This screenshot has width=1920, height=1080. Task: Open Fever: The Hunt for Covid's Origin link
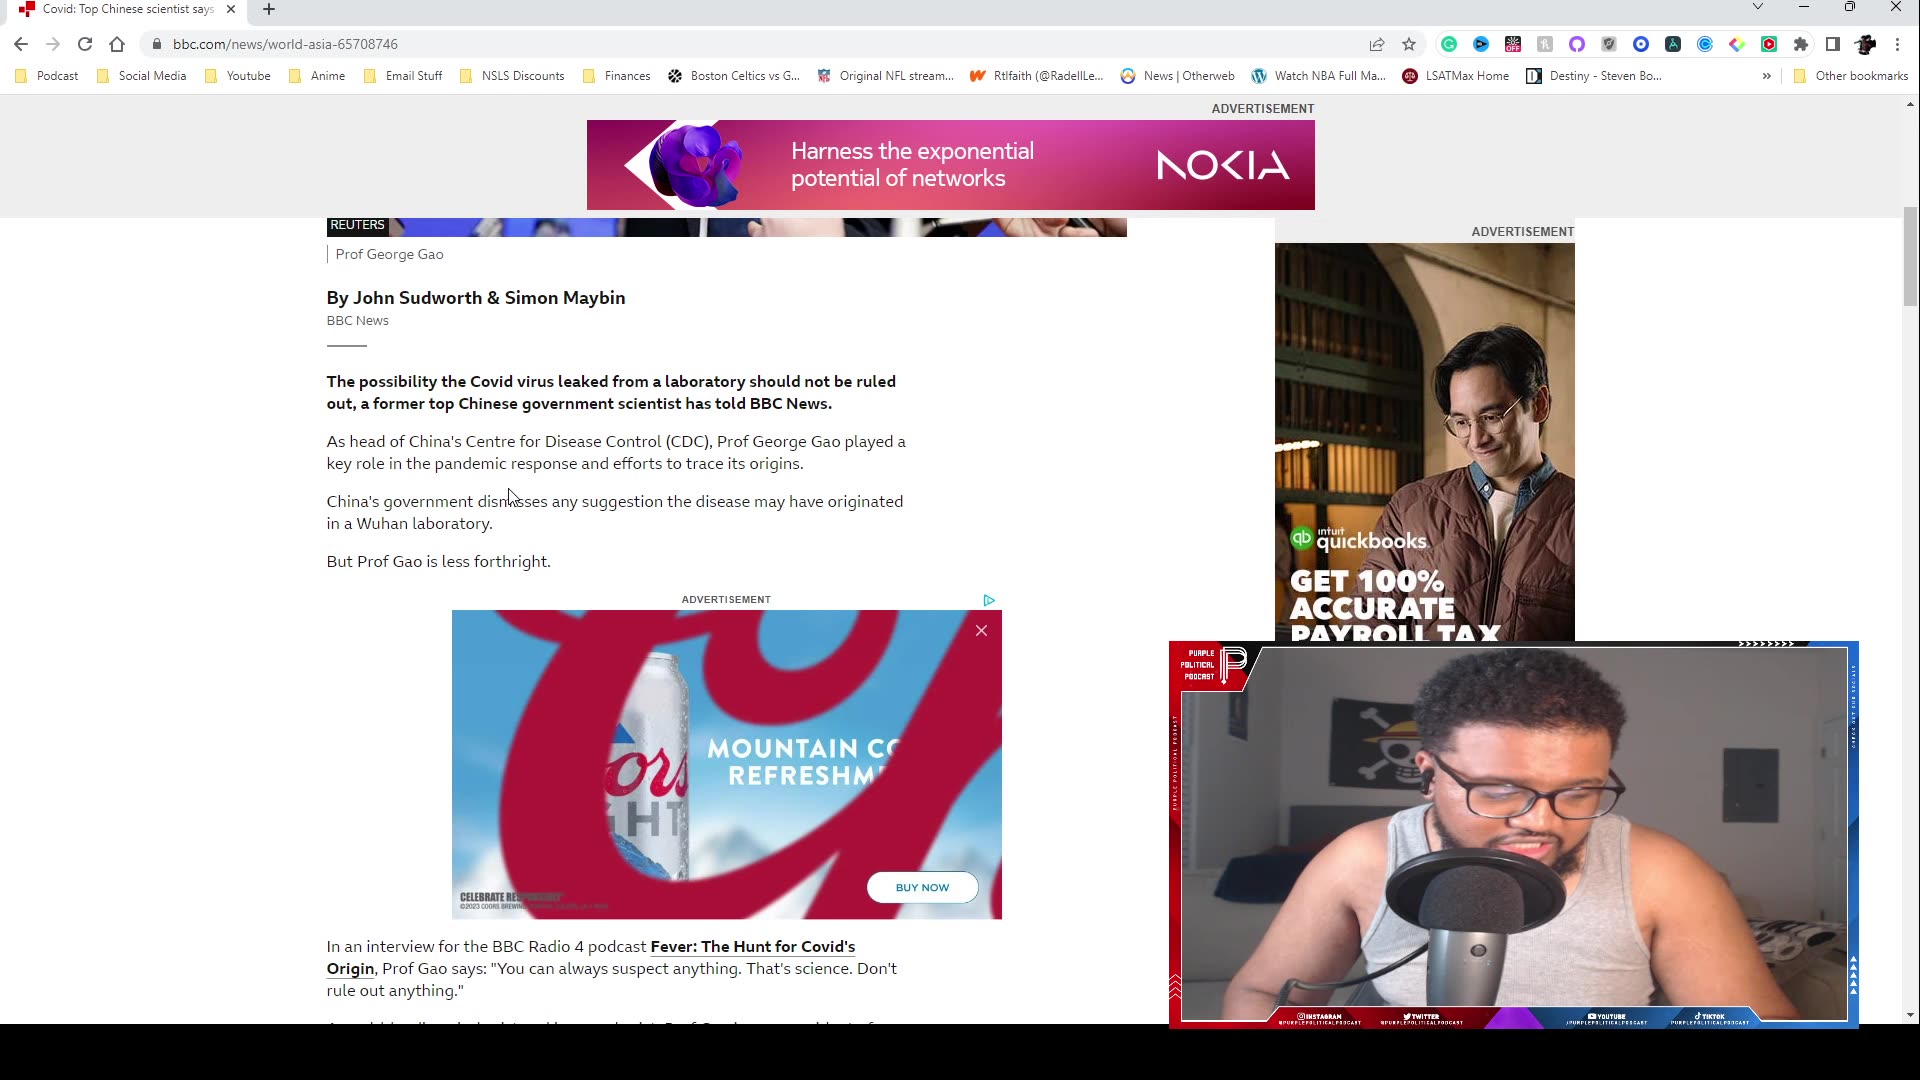(752, 946)
